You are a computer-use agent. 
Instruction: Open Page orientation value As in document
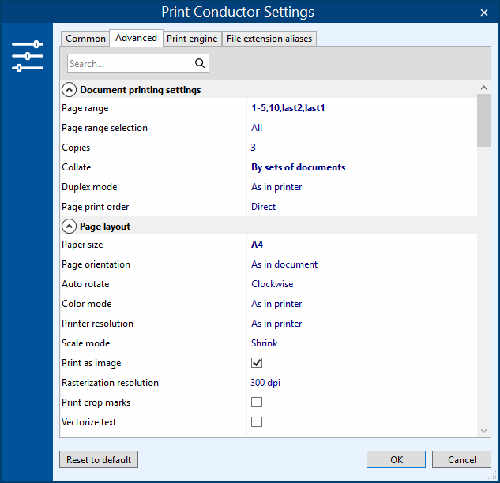click(x=284, y=265)
